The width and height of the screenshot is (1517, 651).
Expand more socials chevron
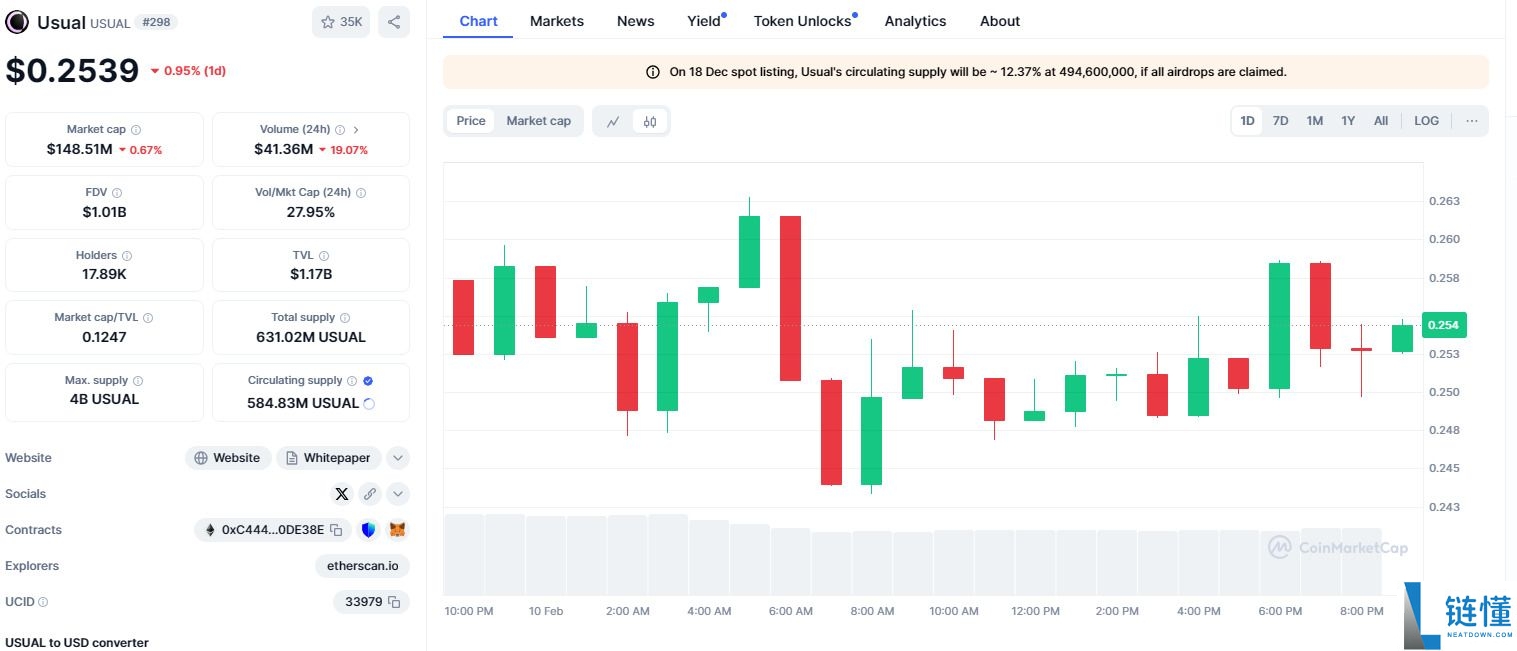coord(398,494)
